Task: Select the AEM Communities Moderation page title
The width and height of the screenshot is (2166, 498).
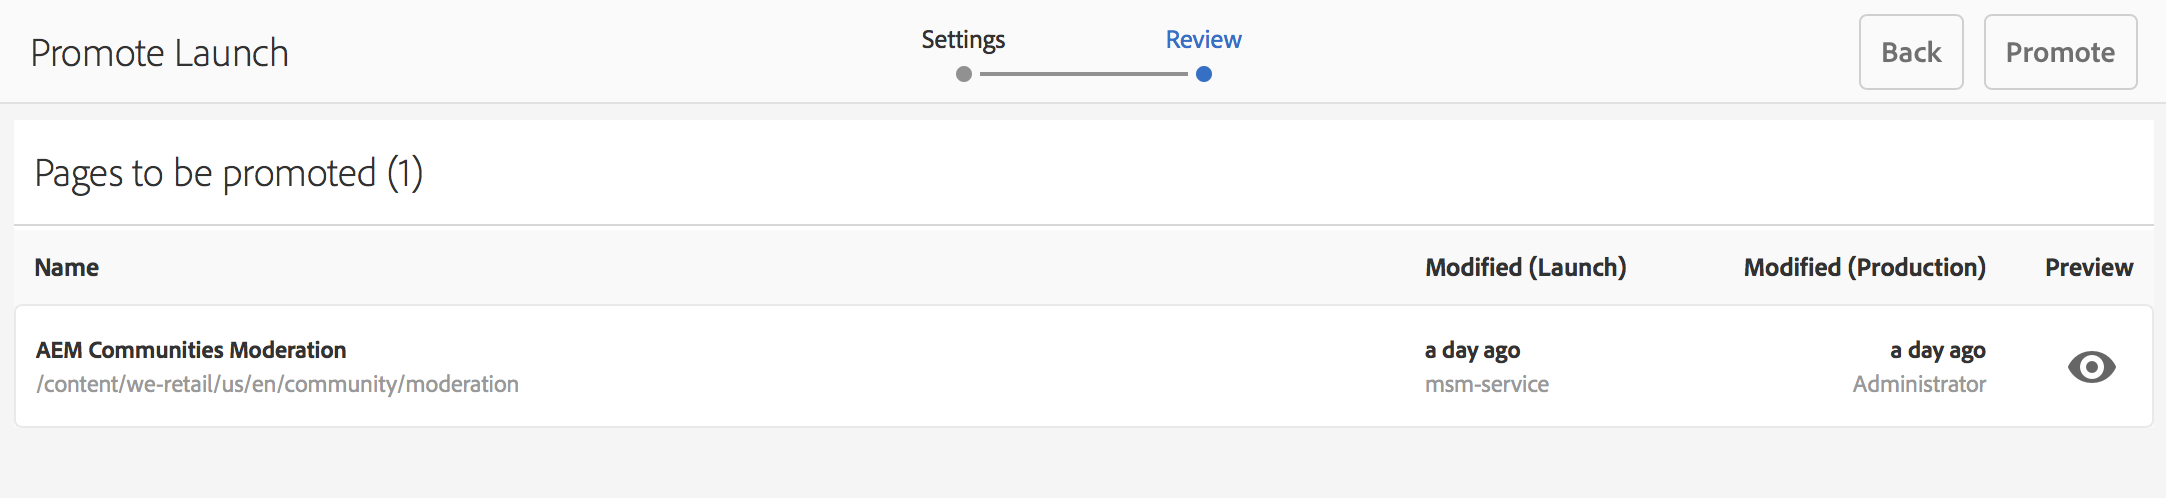Action: point(191,350)
